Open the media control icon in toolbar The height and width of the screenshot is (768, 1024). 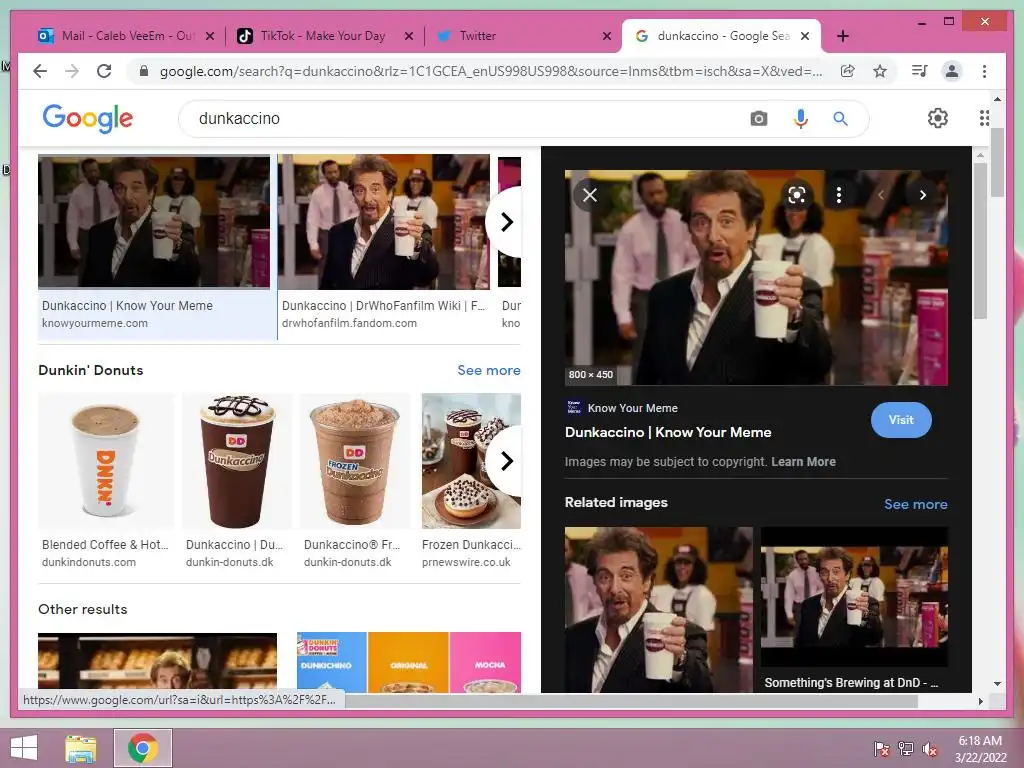[x=920, y=71]
